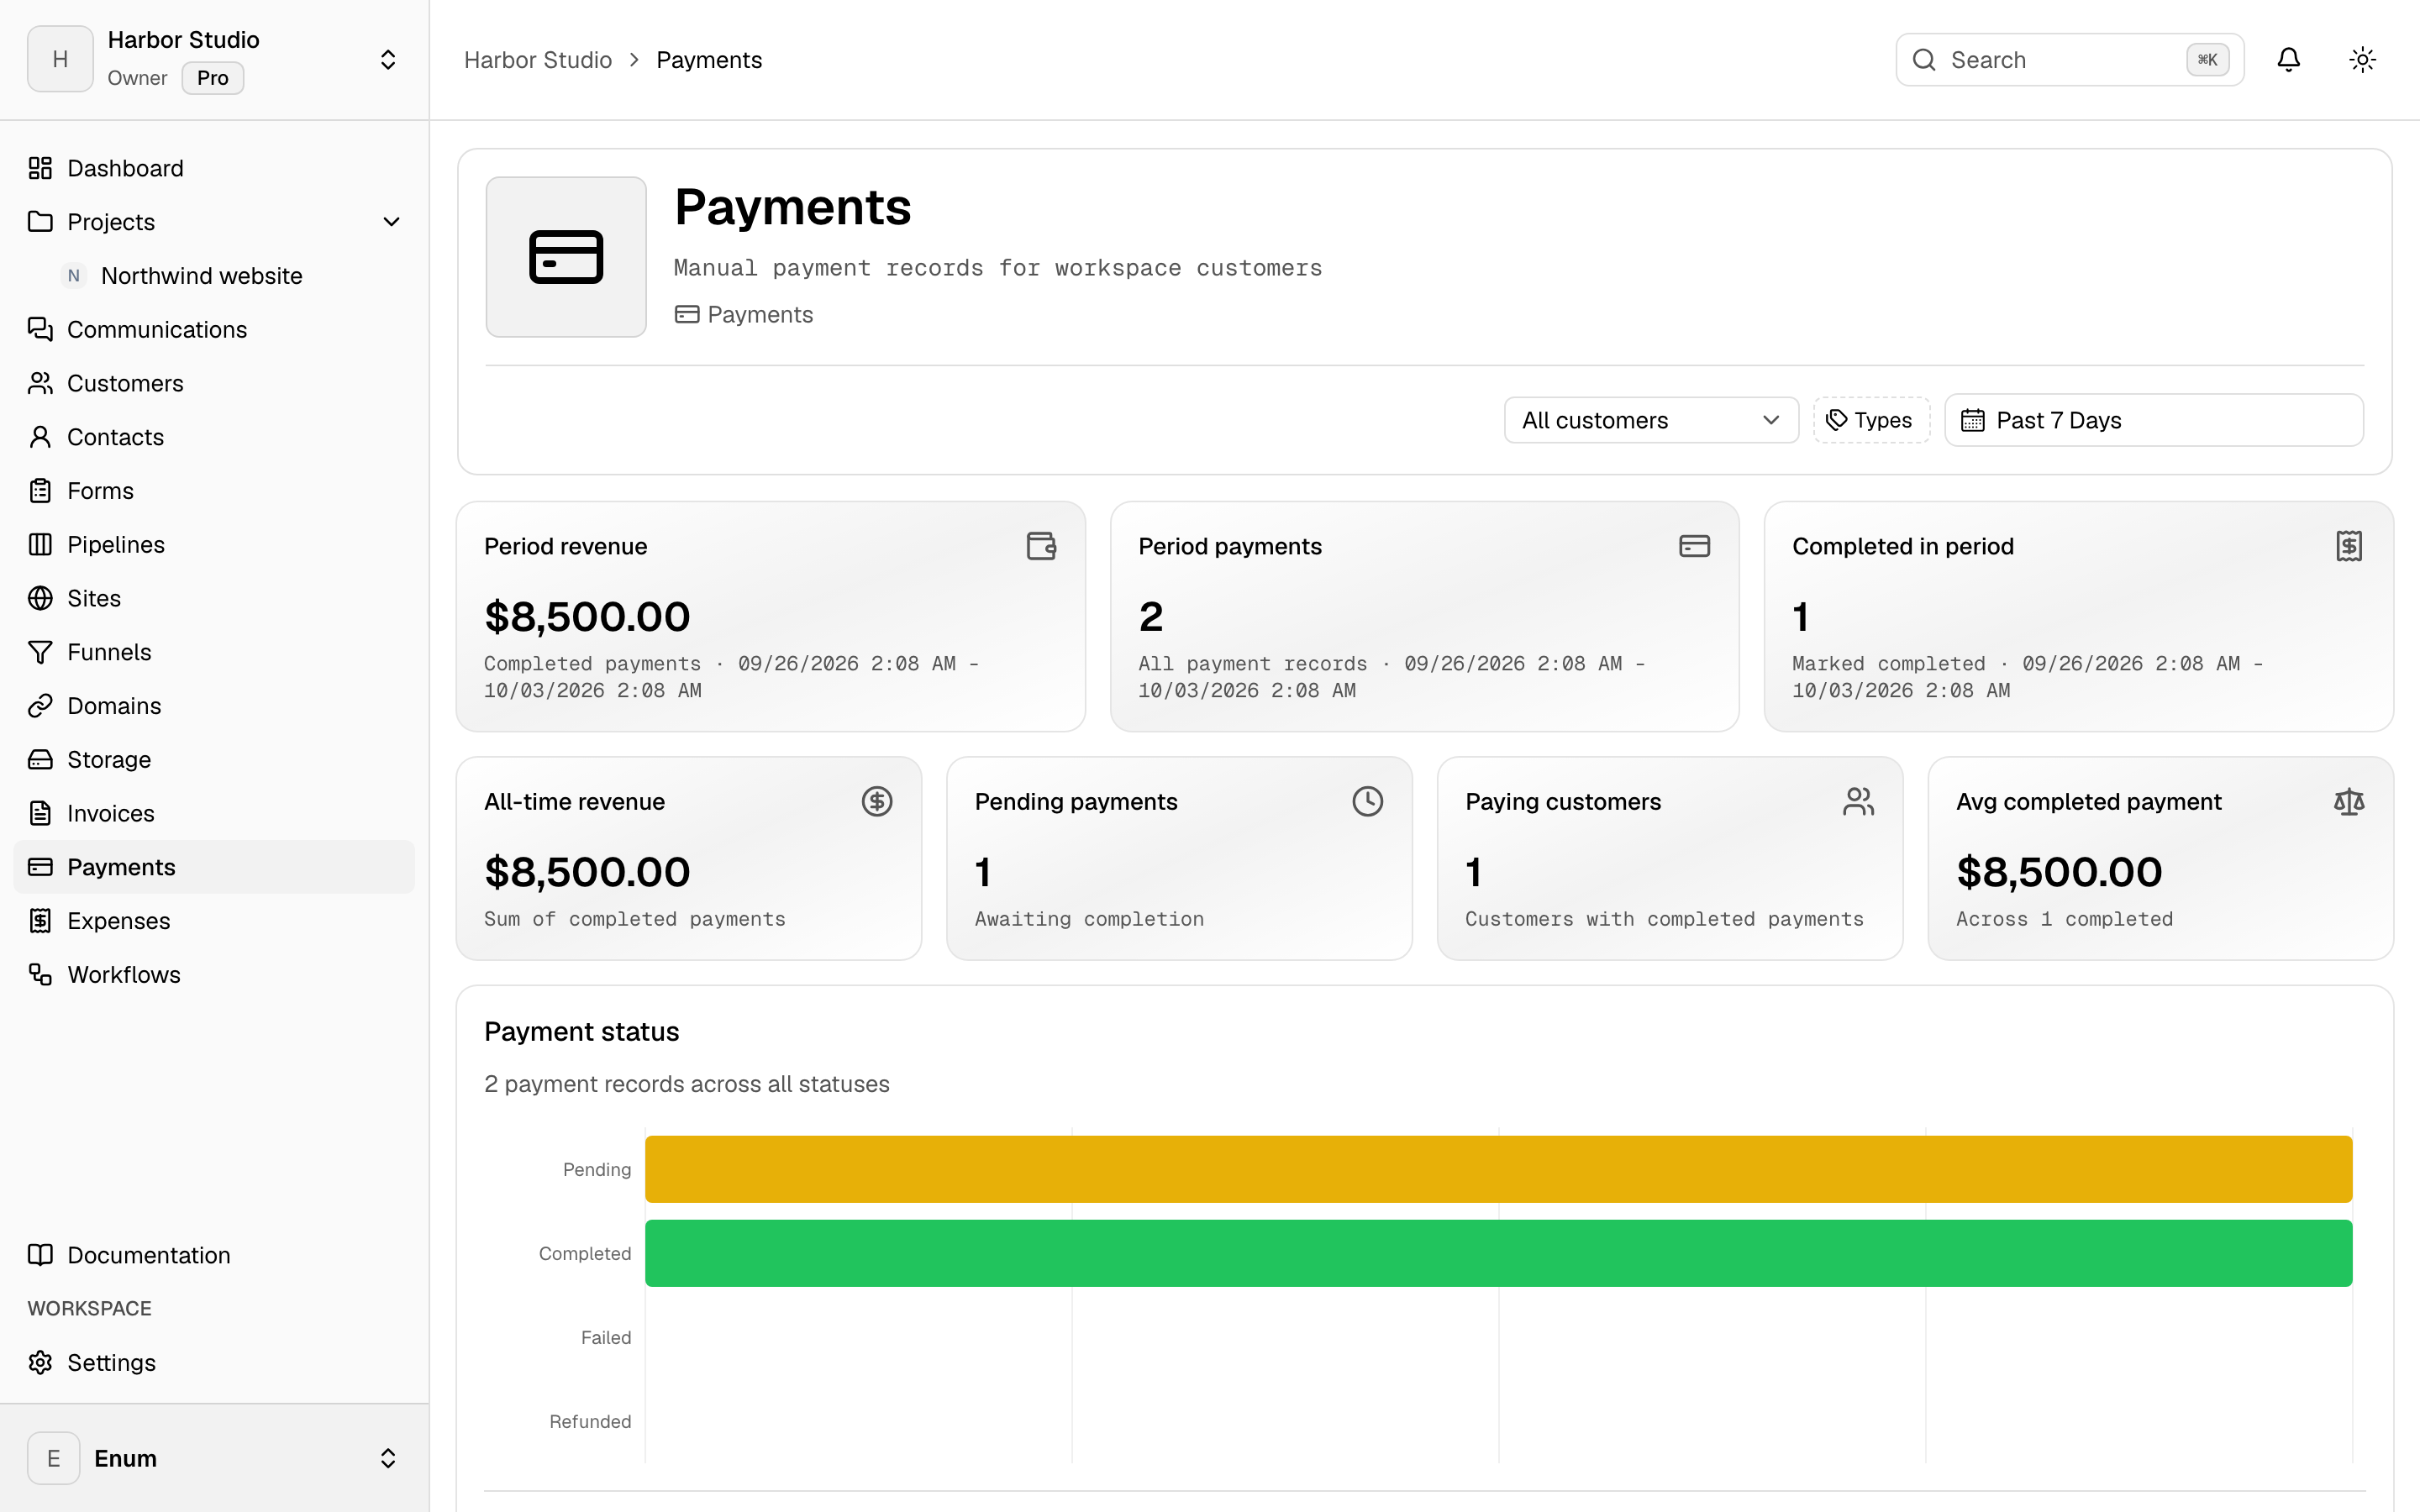
Task: Open Contacts page
Action: coord(214,437)
